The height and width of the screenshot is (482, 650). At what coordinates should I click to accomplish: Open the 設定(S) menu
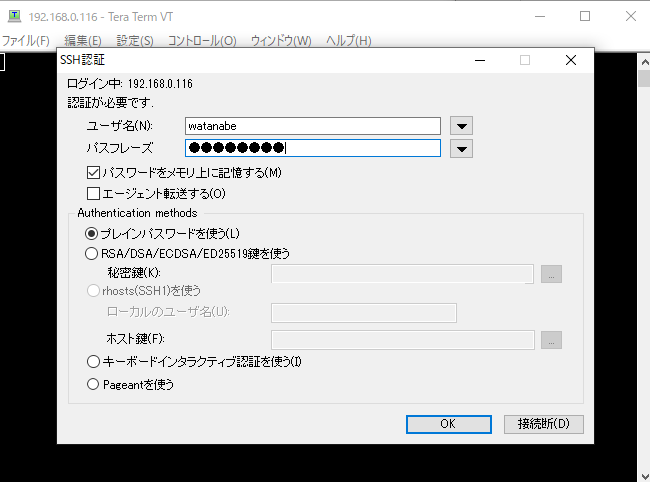[x=135, y=41]
